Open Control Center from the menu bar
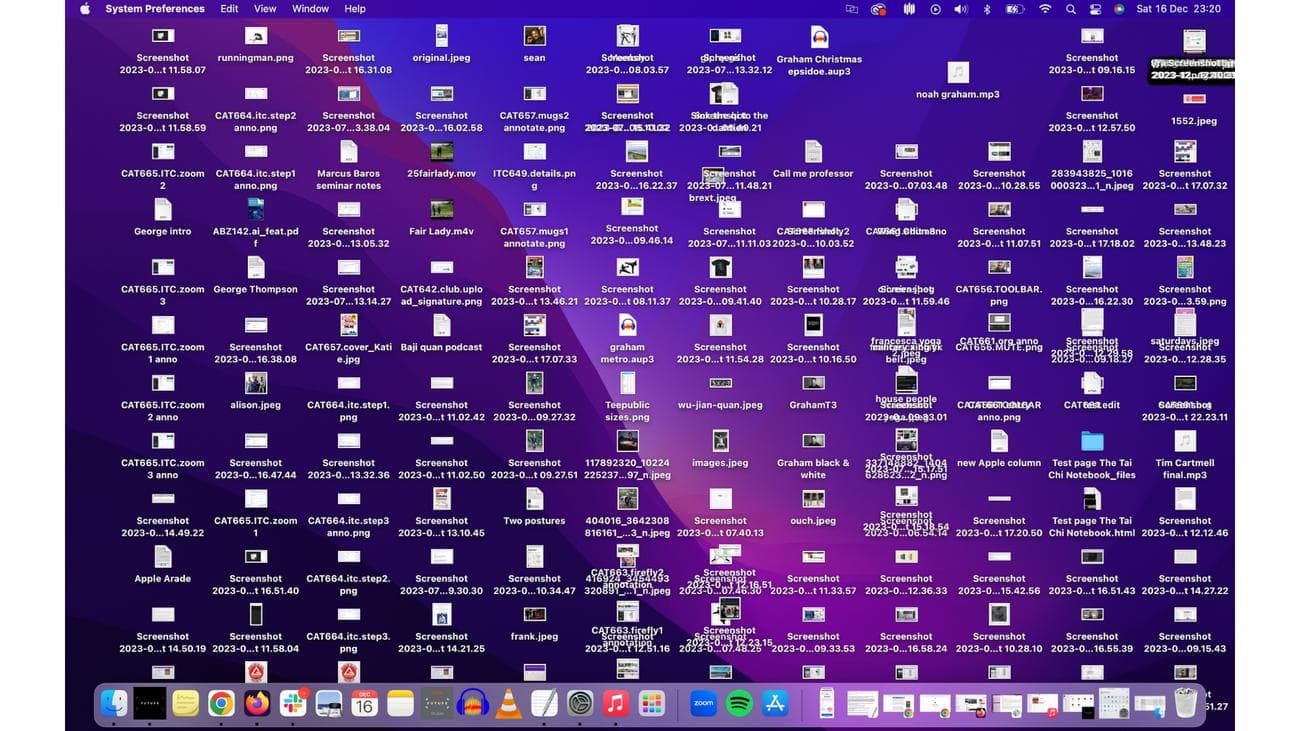1300x731 pixels. 1096,8
